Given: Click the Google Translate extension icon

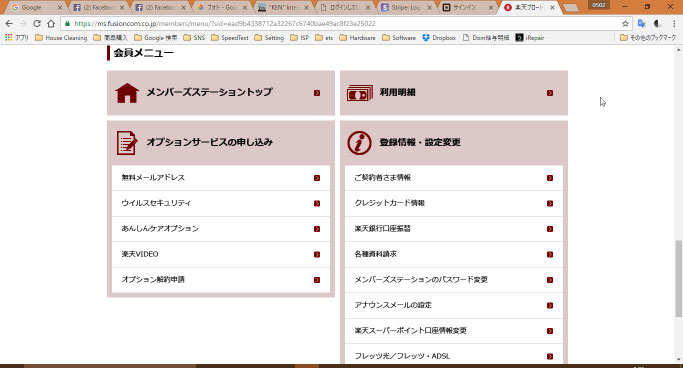Looking at the screenshot, I should coord(641,24).
